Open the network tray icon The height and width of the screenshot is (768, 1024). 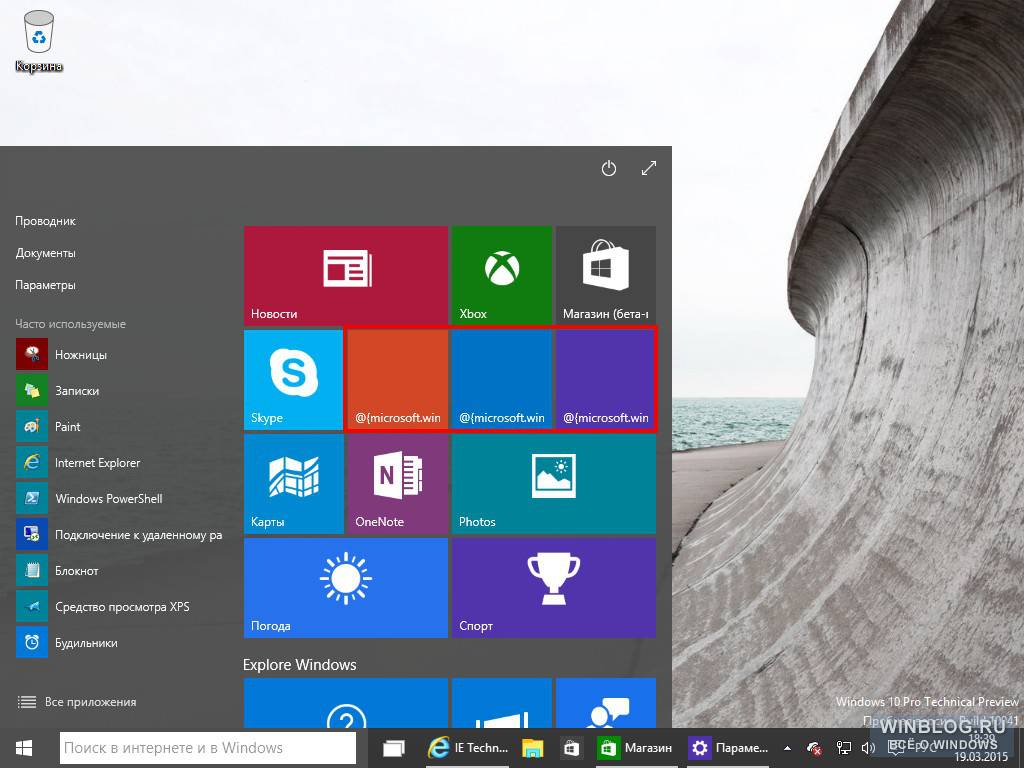(844, 748)
